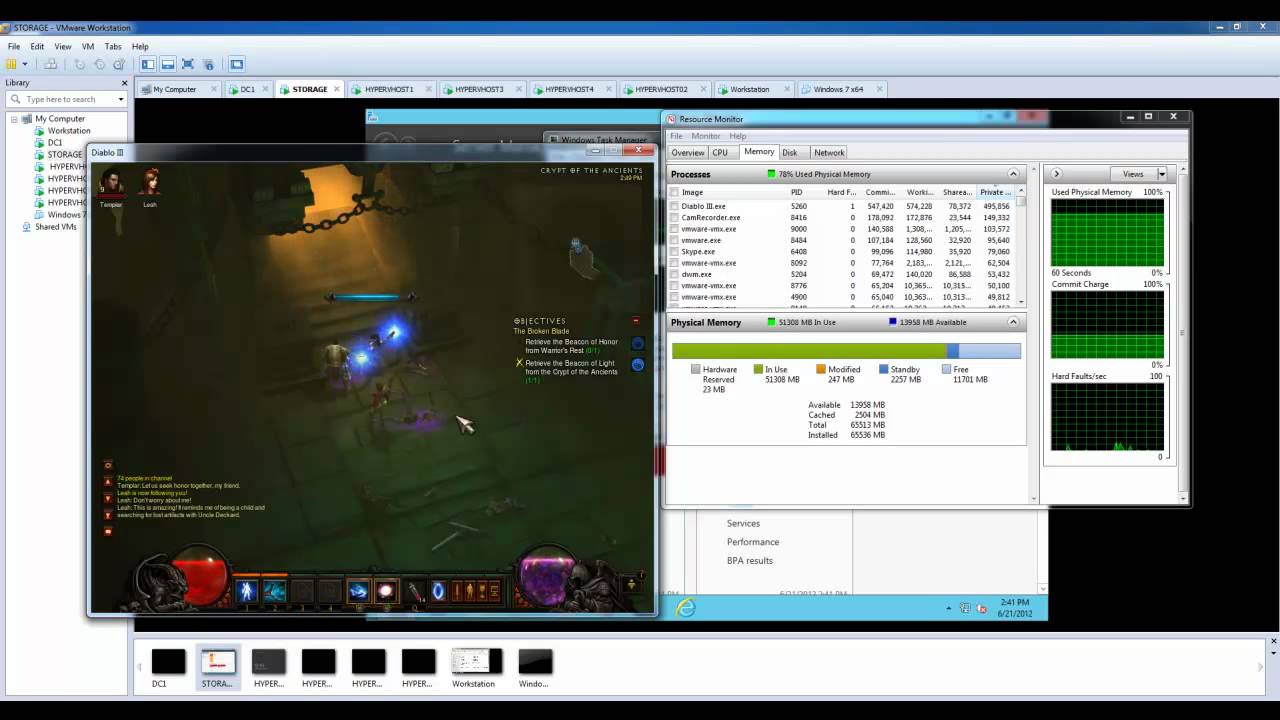Close the DC1 tab

click(265, 89)
